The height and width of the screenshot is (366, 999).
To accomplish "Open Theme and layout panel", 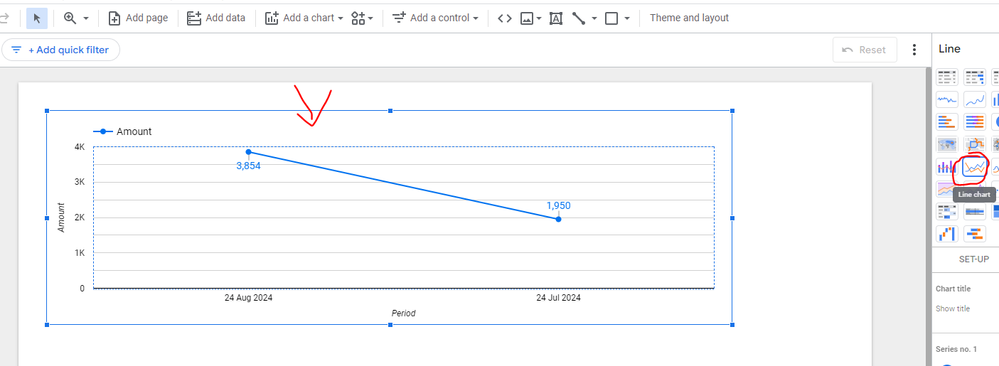I will click(689, 18).
